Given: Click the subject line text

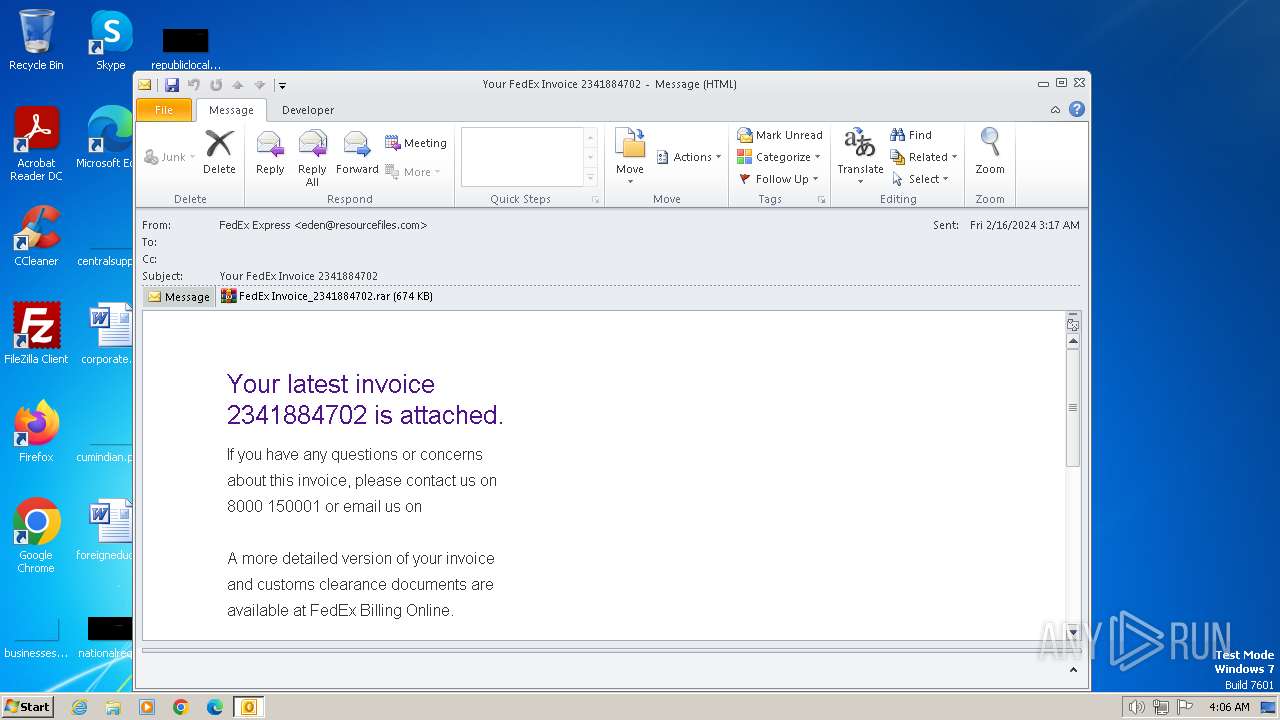Looking at the screenshot, I should click(299, 276).
